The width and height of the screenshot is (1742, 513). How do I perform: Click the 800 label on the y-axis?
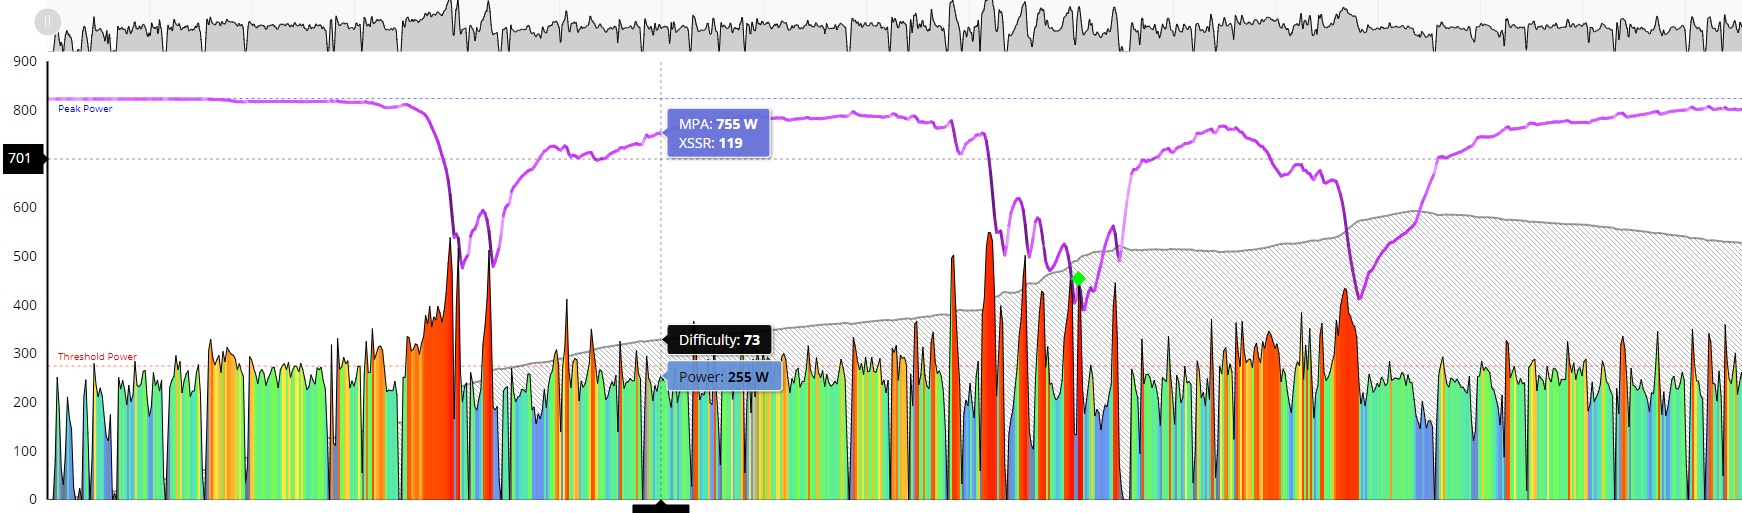click(x=25, y=110)
